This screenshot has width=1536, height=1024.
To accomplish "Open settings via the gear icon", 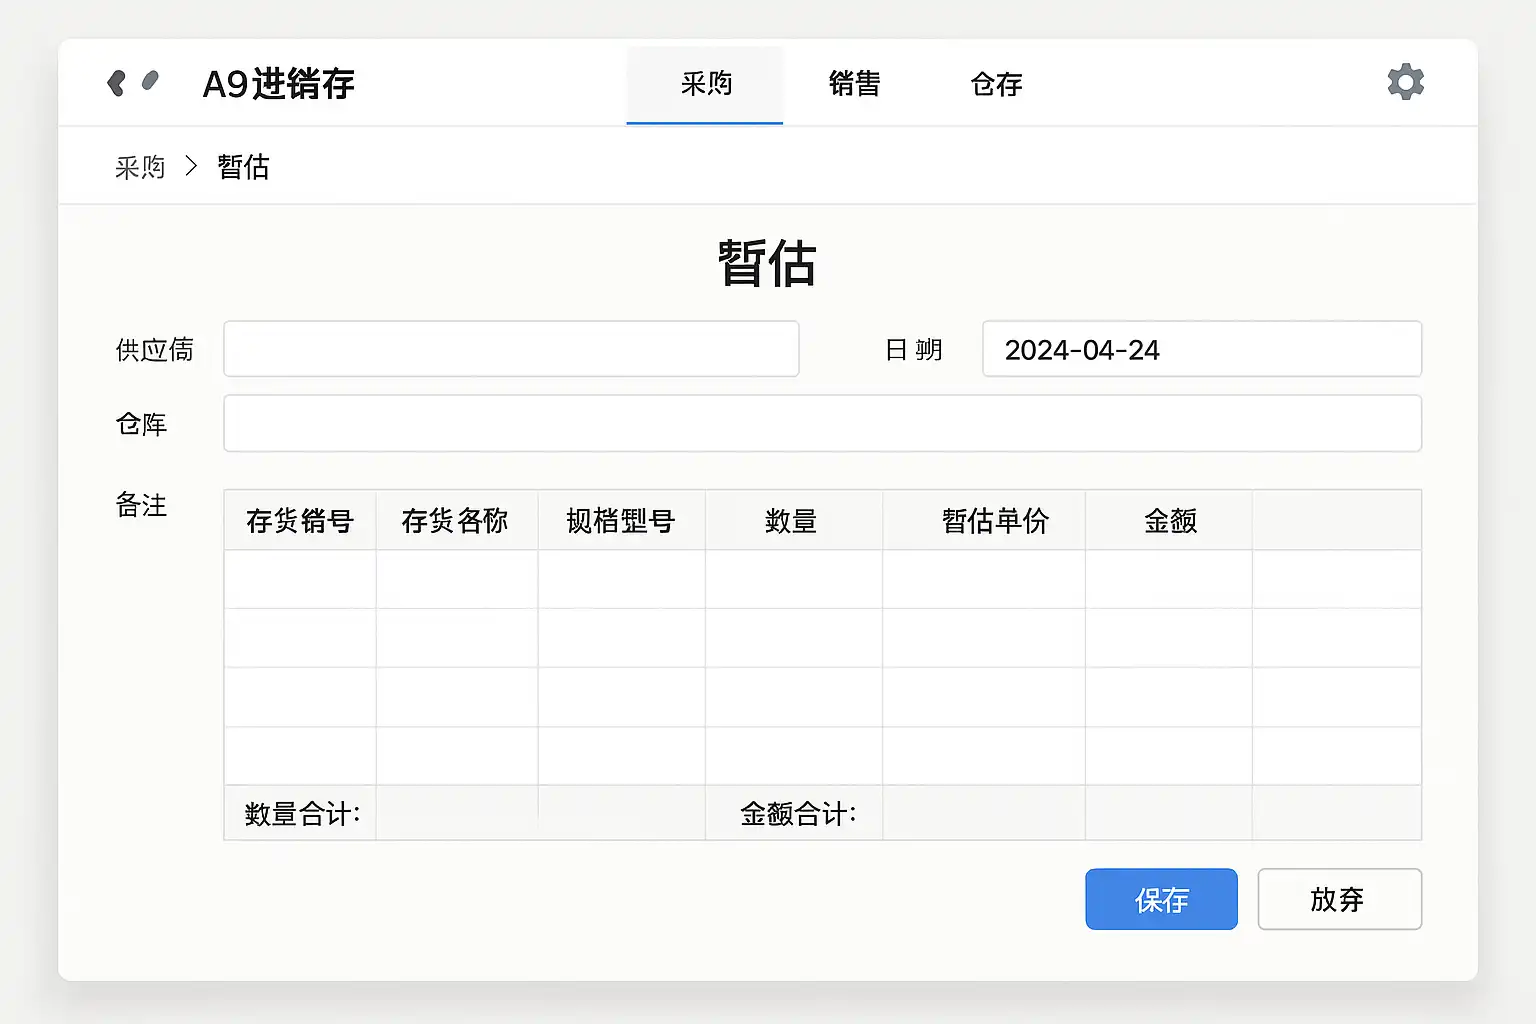I will point(1405,82).
